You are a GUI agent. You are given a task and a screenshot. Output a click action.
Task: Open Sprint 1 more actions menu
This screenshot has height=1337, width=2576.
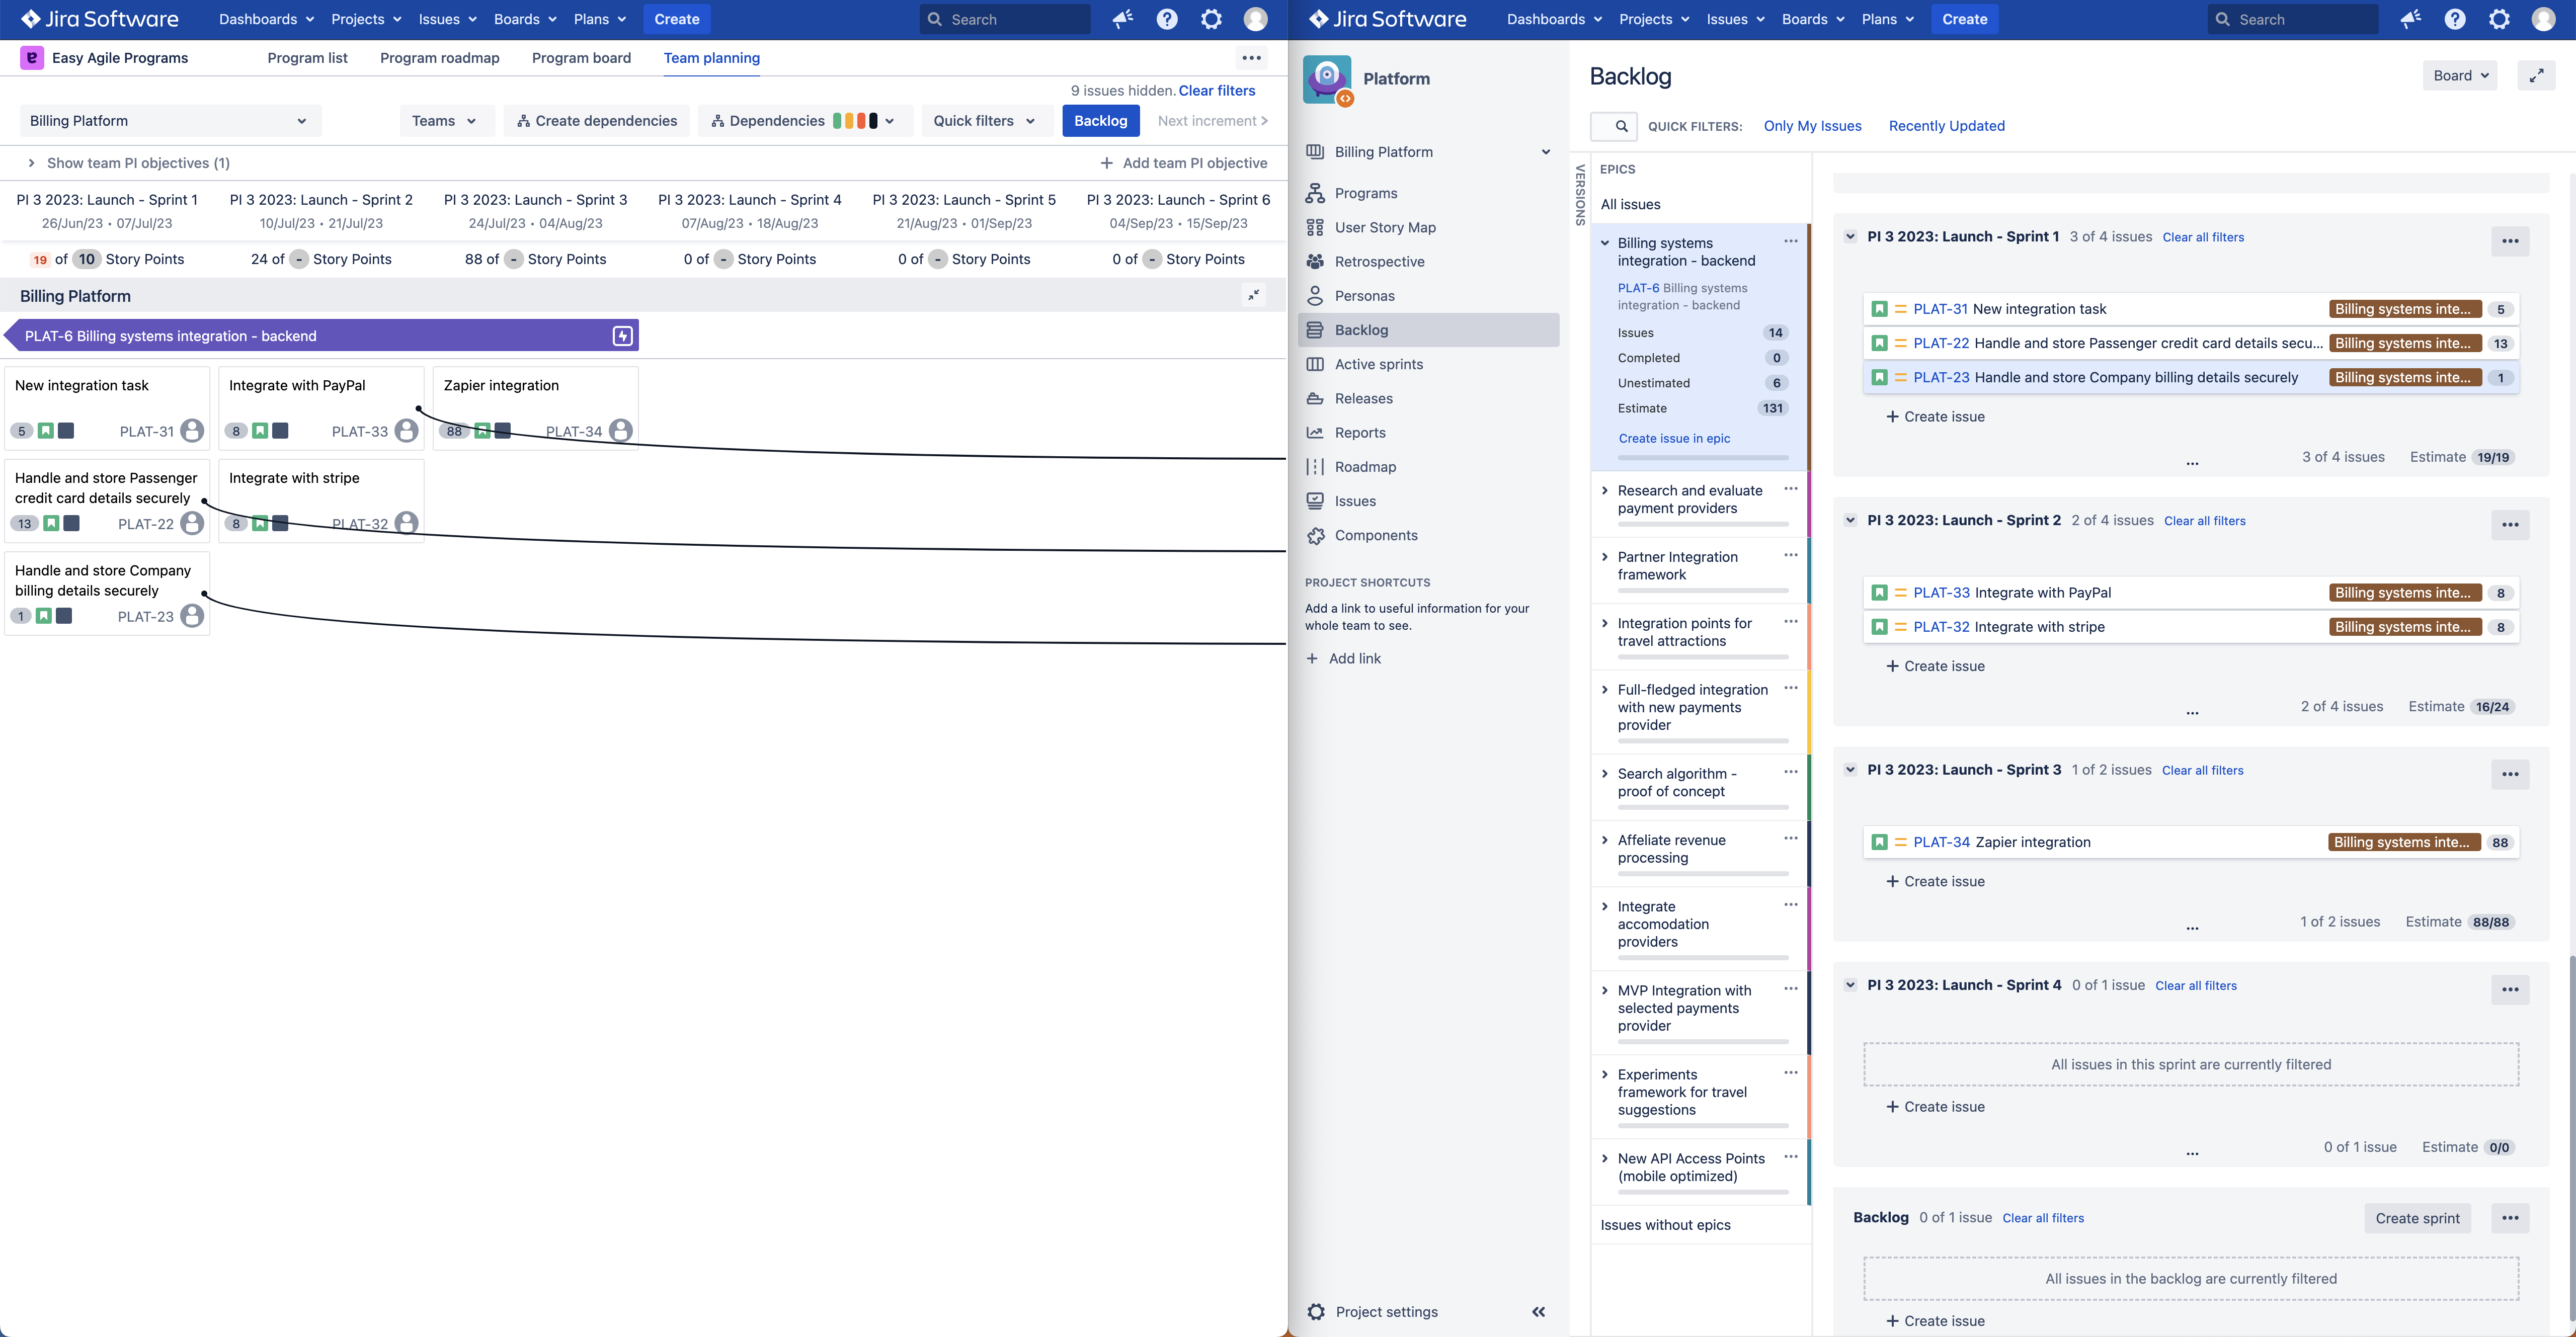(x=2510, y=241)
